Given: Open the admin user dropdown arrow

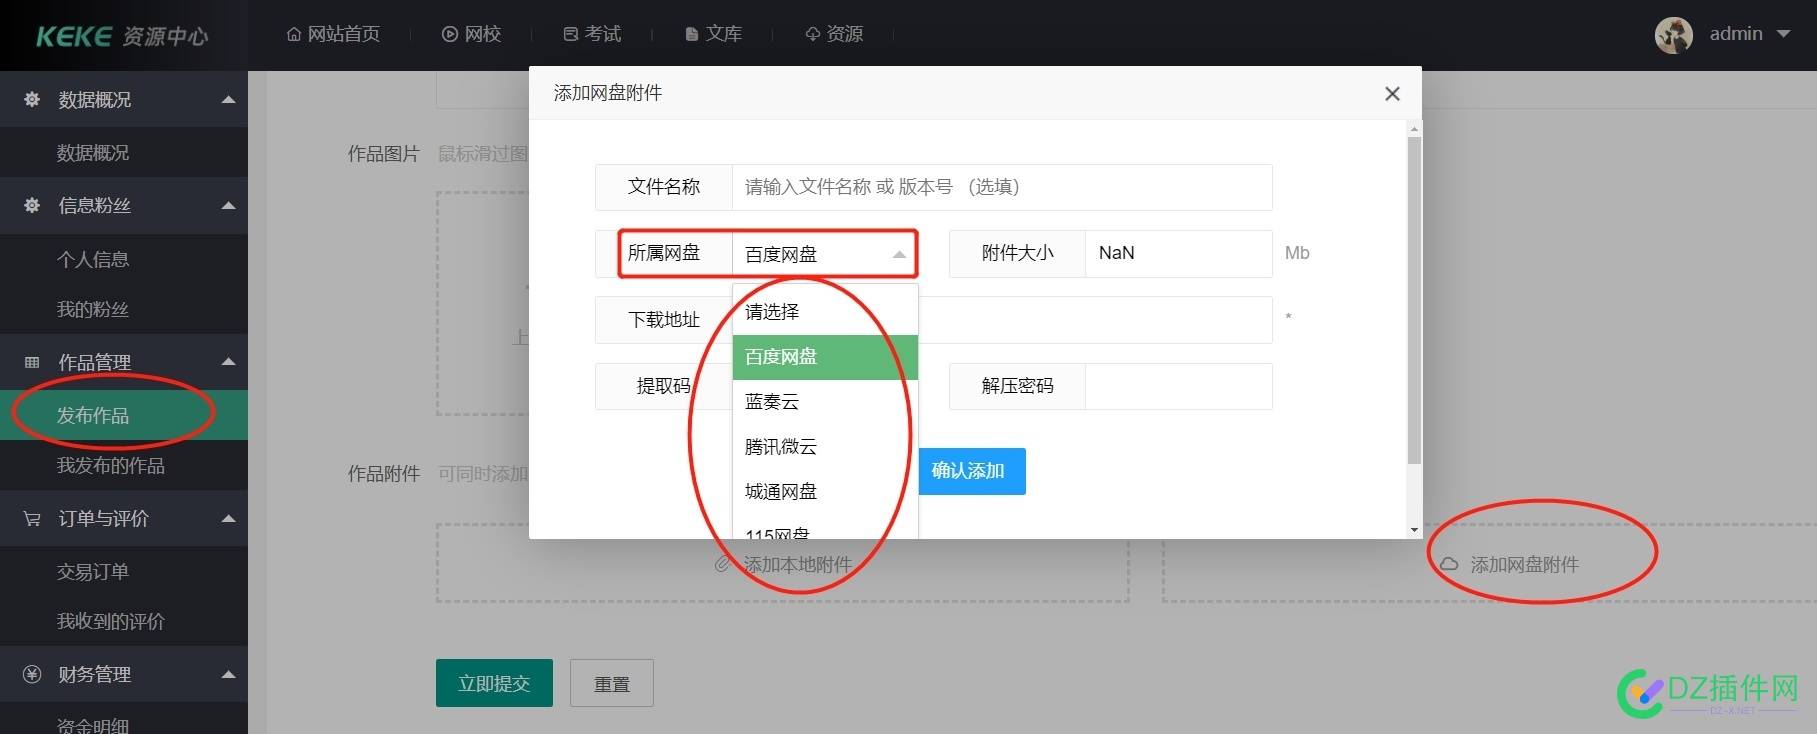Looking at the screenshot, I should click(1783, 34).
